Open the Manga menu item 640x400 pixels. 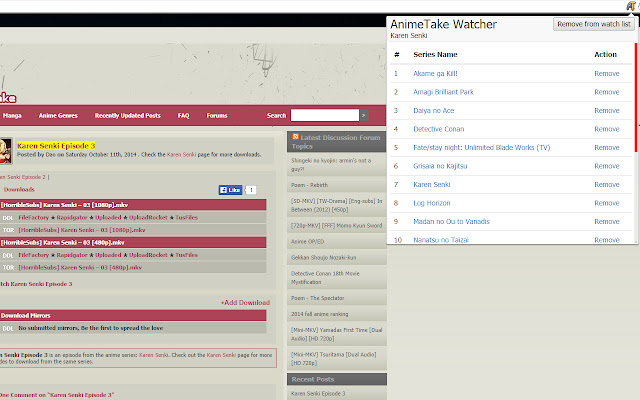click(12, 116)
